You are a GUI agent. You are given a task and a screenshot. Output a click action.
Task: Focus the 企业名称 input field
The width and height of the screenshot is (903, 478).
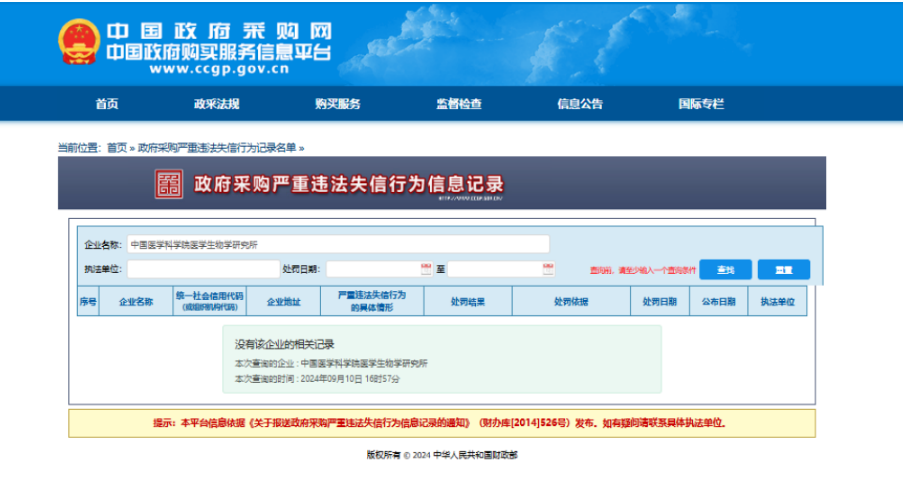[338, 244]
